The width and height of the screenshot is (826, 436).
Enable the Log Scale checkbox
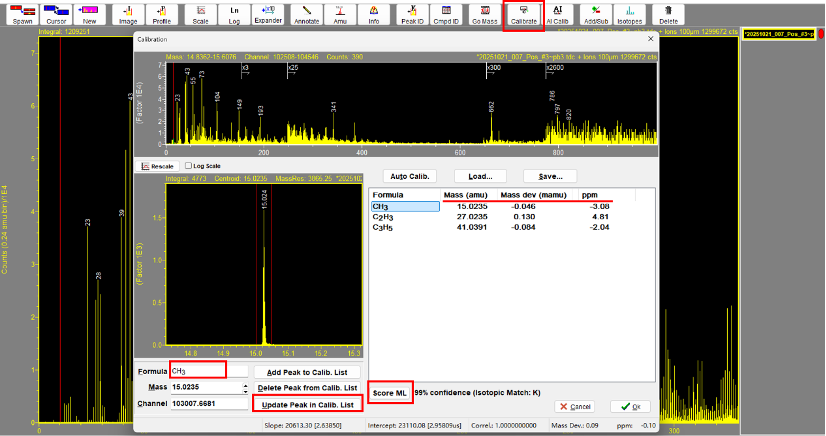(x=189, y=166)
